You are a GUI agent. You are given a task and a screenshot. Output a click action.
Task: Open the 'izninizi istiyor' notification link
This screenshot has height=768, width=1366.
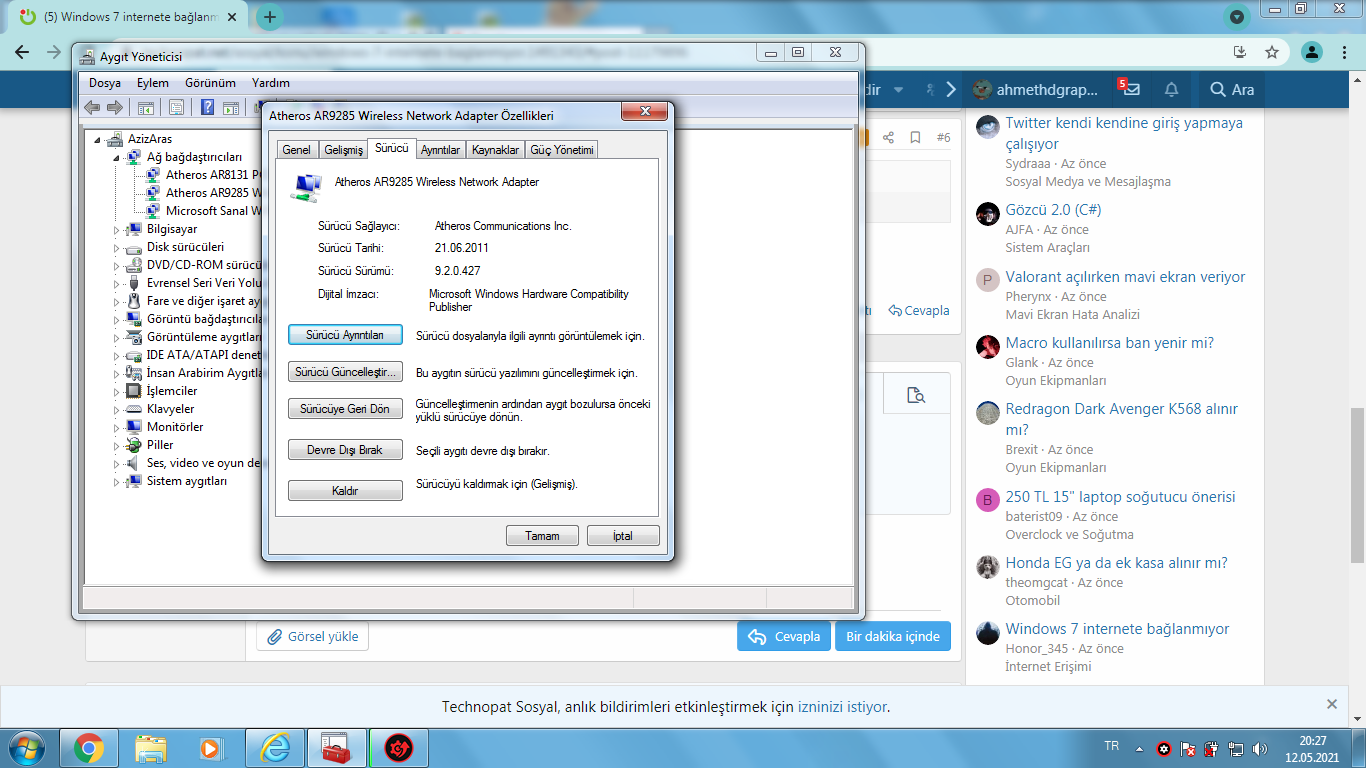842,707
